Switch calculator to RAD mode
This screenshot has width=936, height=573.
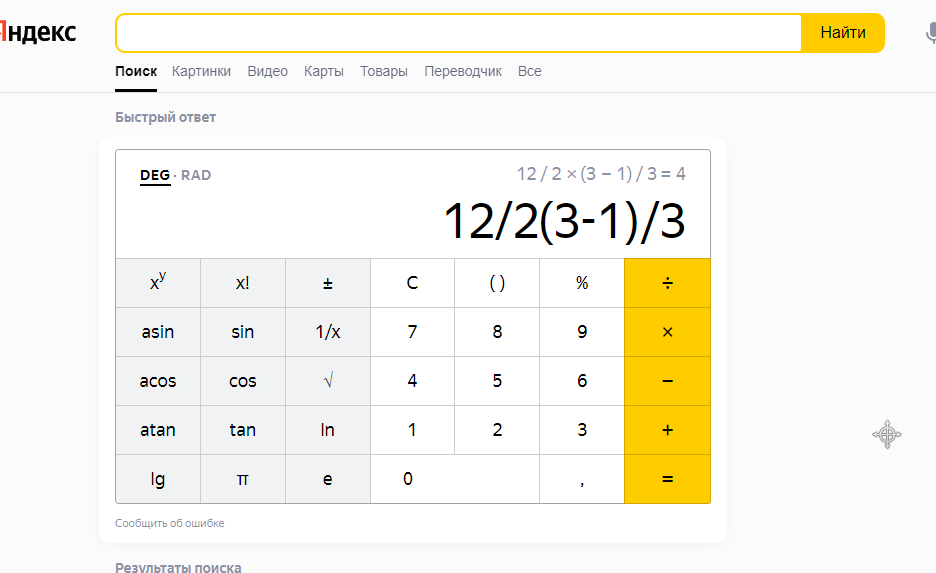point(196,175)
